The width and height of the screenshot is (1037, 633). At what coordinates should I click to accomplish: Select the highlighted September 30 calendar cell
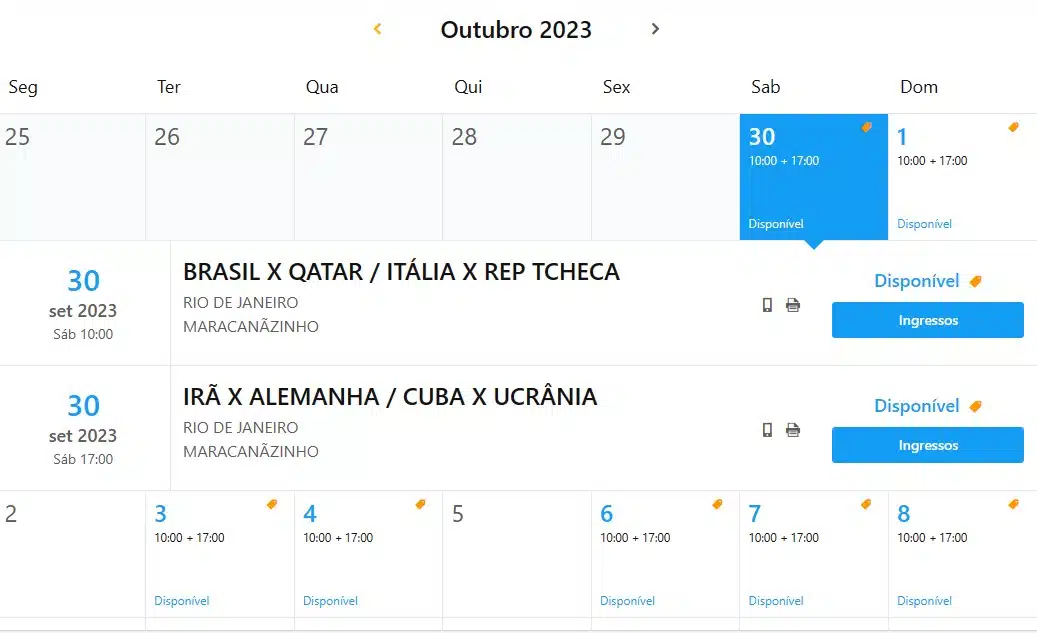coord(813,175)
